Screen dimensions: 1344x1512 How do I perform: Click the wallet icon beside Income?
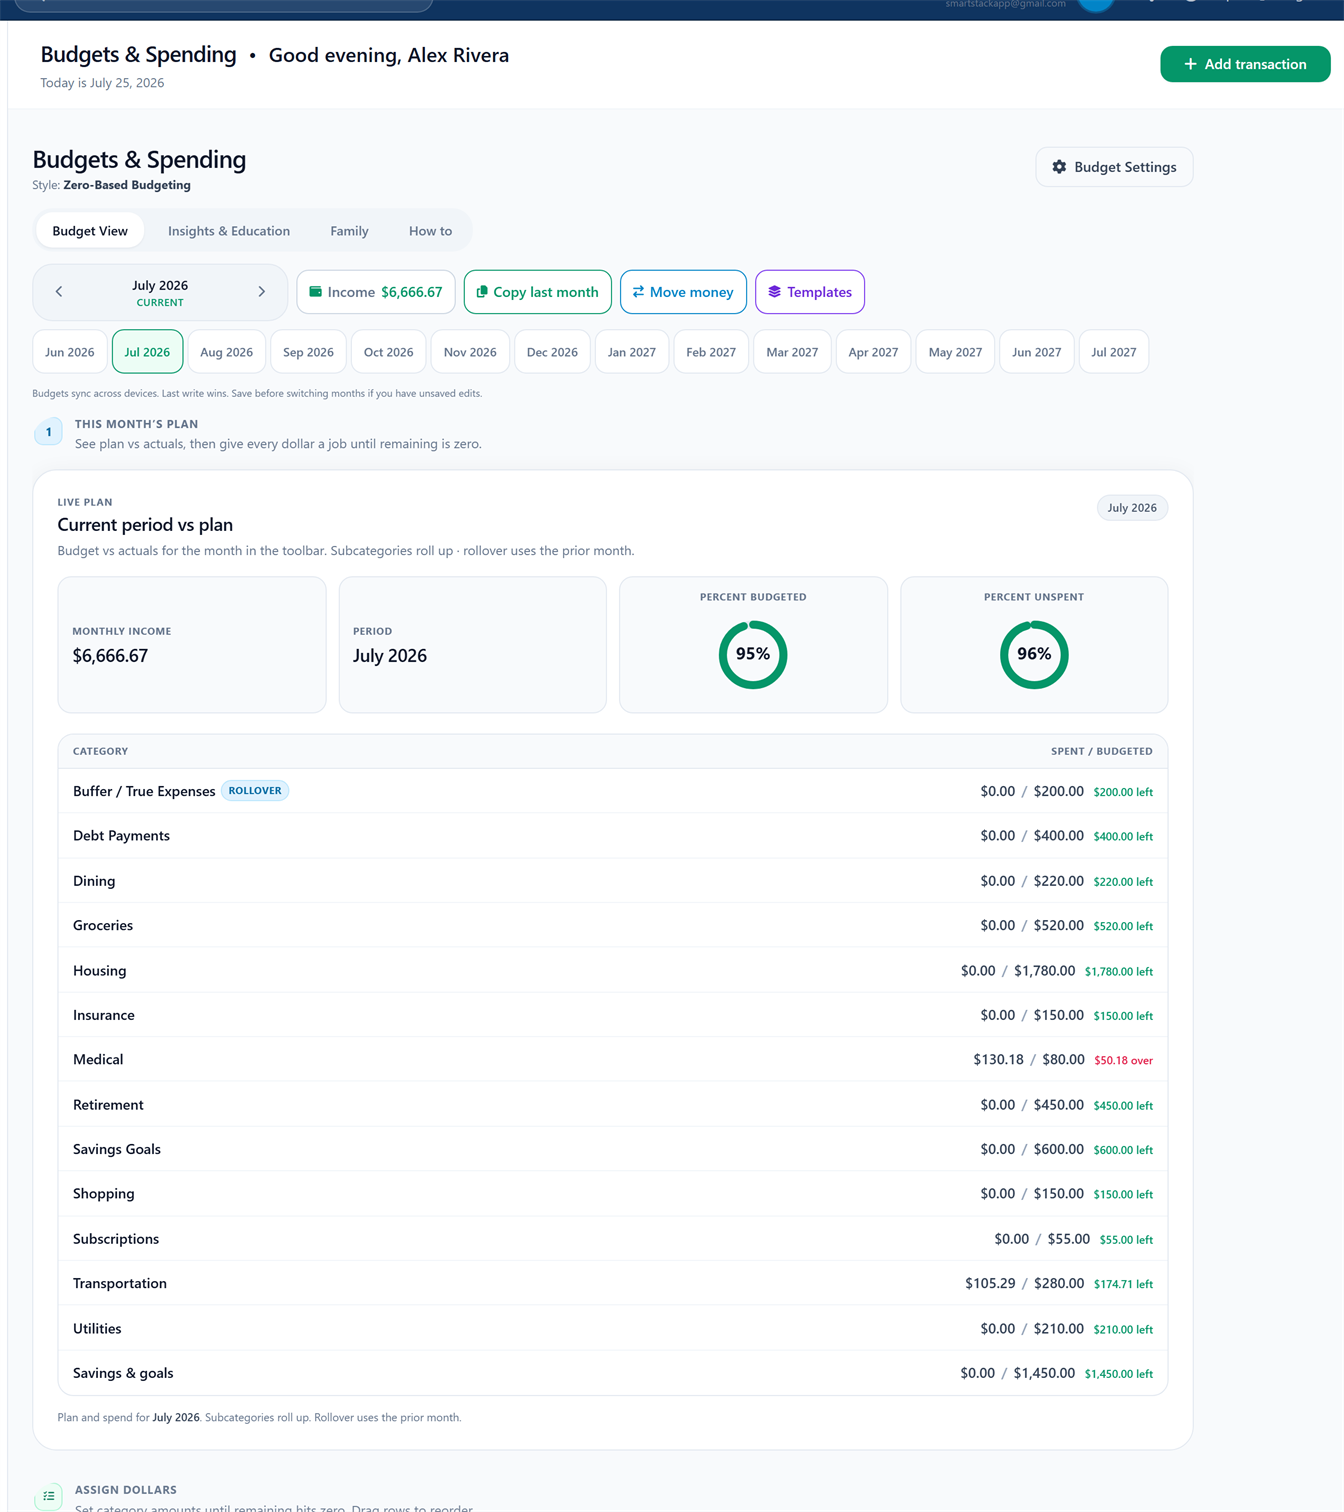316,292
